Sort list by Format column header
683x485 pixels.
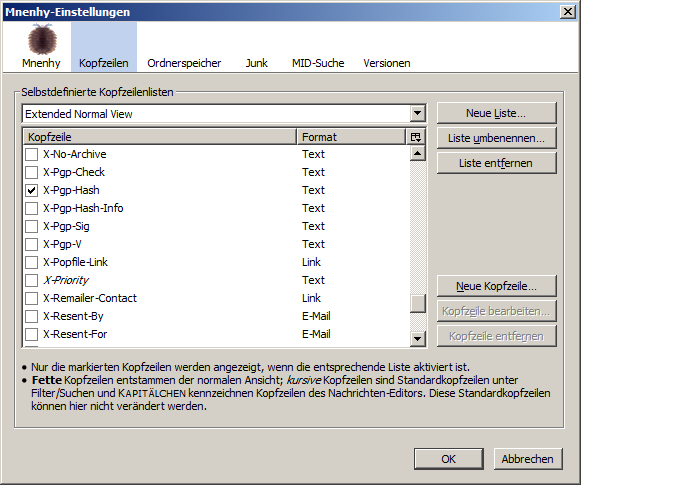tap(350, 136)
